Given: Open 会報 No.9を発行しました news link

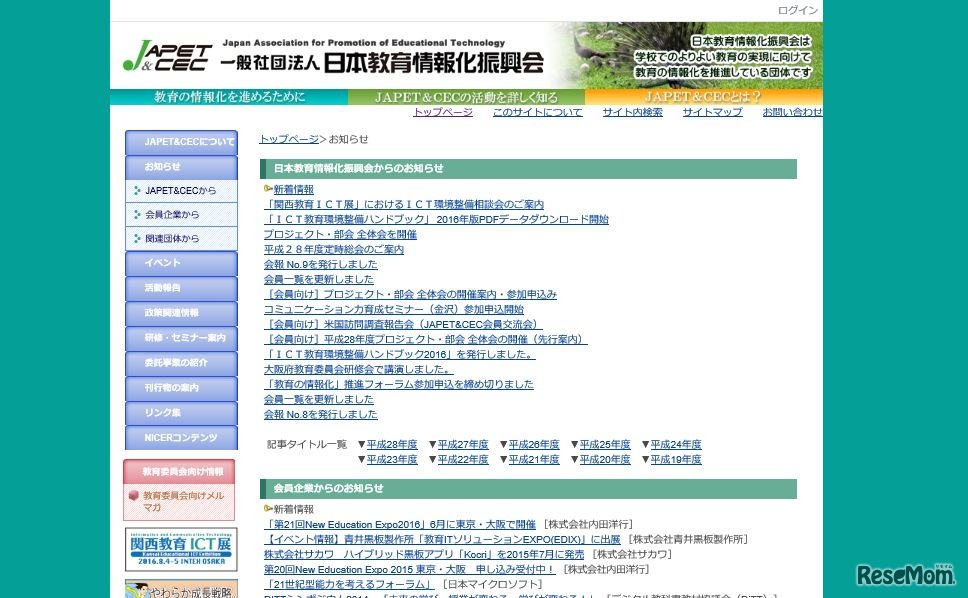Looking at the screenshot, I should tap(320, 265).
